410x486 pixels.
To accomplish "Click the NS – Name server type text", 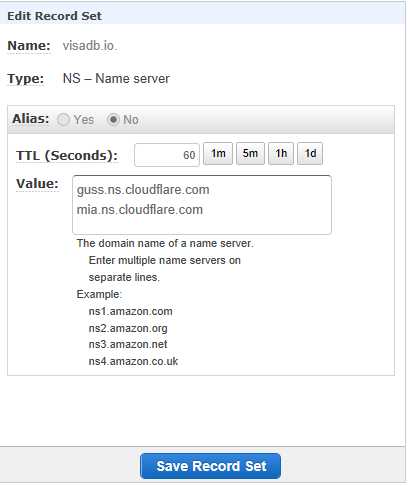I will click(x=116, y=79).
